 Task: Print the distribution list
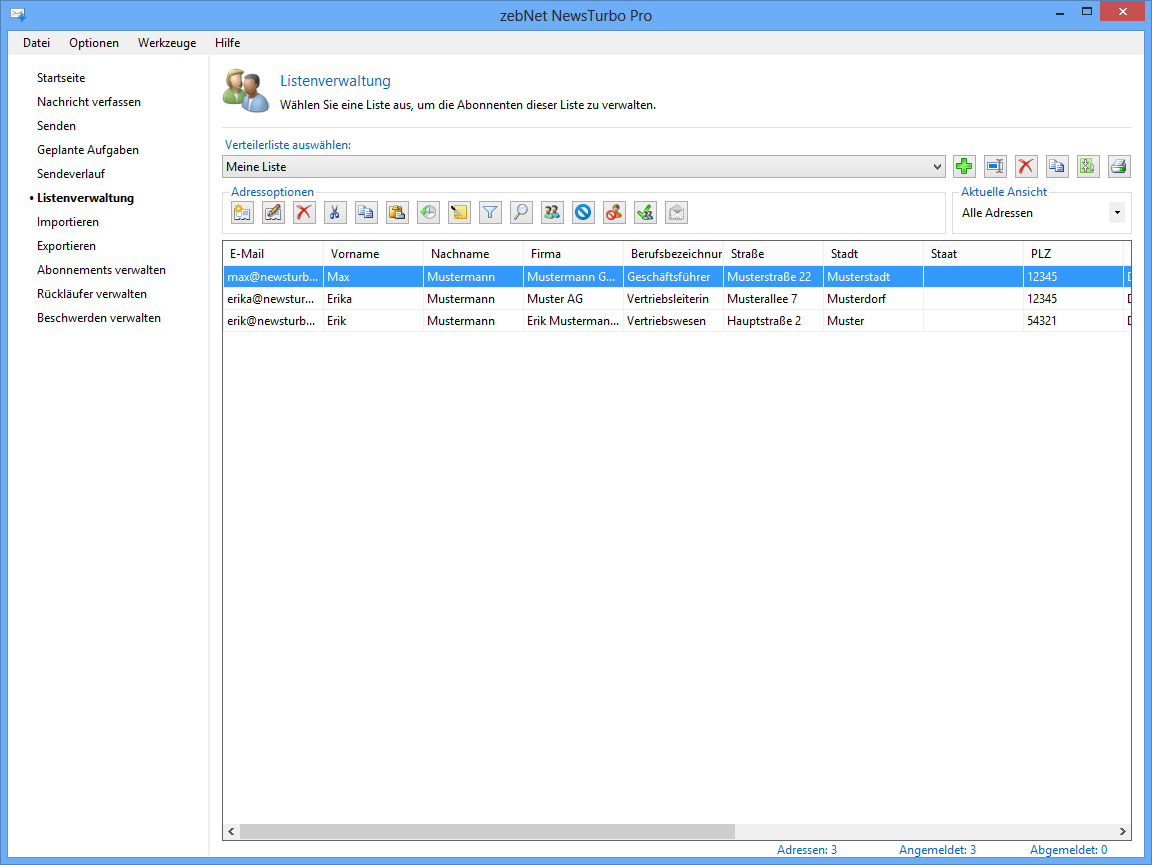tap(1118, 166)
